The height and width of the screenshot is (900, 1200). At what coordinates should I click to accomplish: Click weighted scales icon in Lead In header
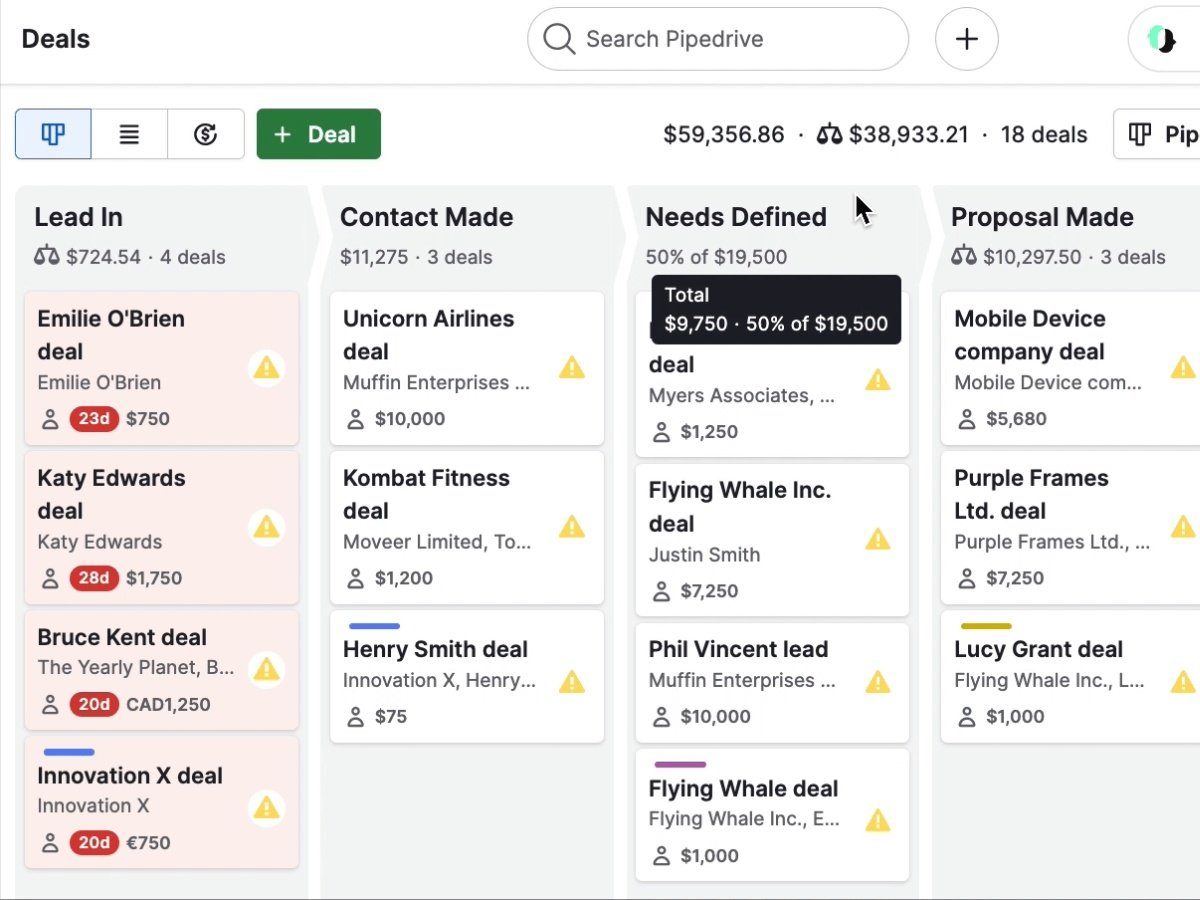coord(47,257)
